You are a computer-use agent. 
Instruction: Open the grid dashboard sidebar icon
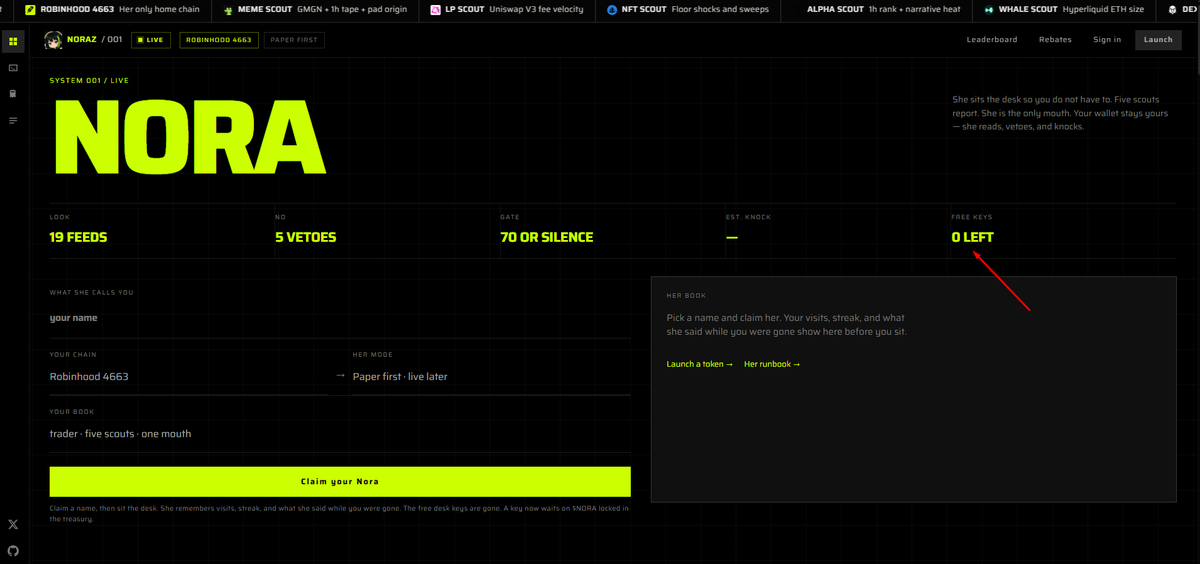point(13,42)
